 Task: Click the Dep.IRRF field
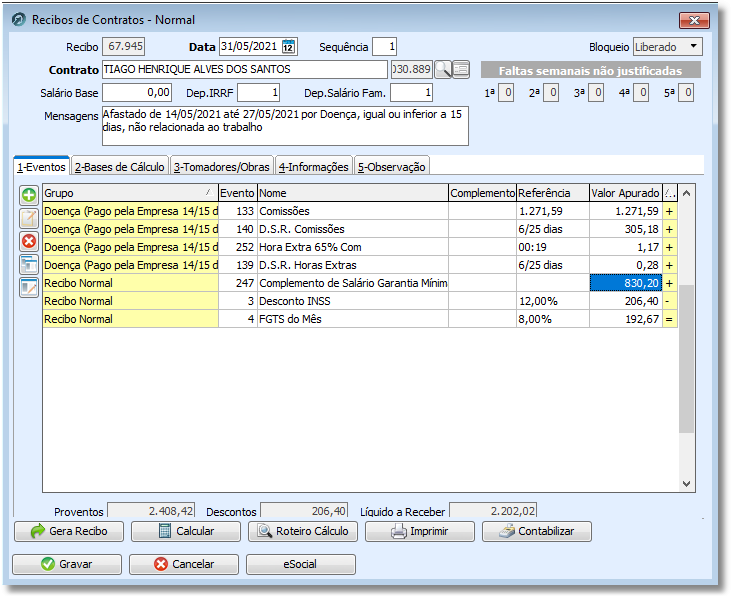coord(258,92)
